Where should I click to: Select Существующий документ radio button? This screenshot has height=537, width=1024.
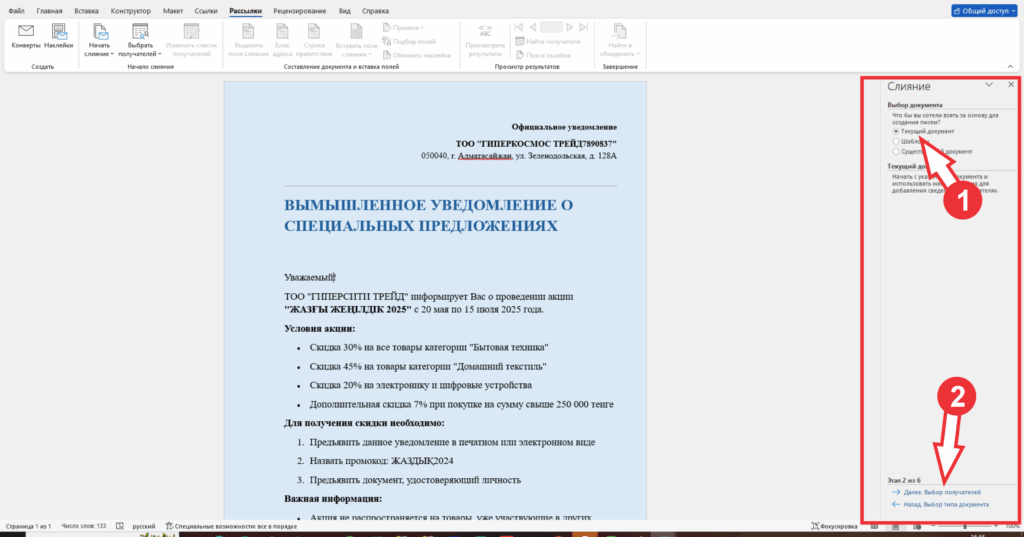pyautogui.click(x=896, y=152)
